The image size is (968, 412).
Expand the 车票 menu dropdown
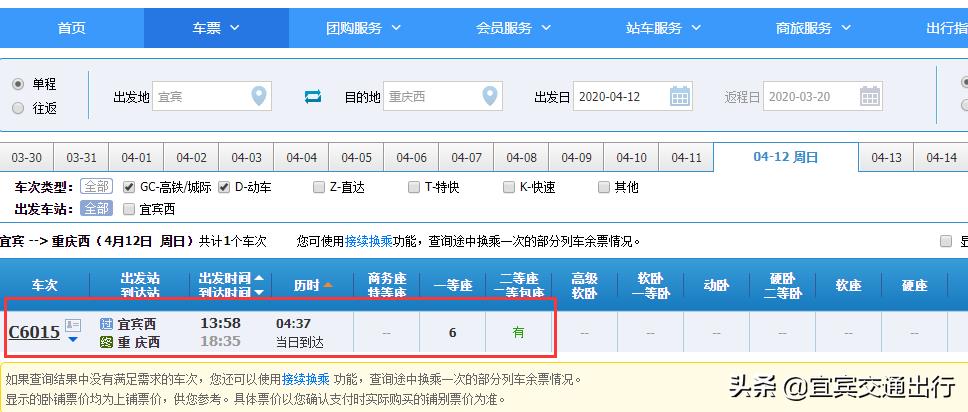point(216,28)
